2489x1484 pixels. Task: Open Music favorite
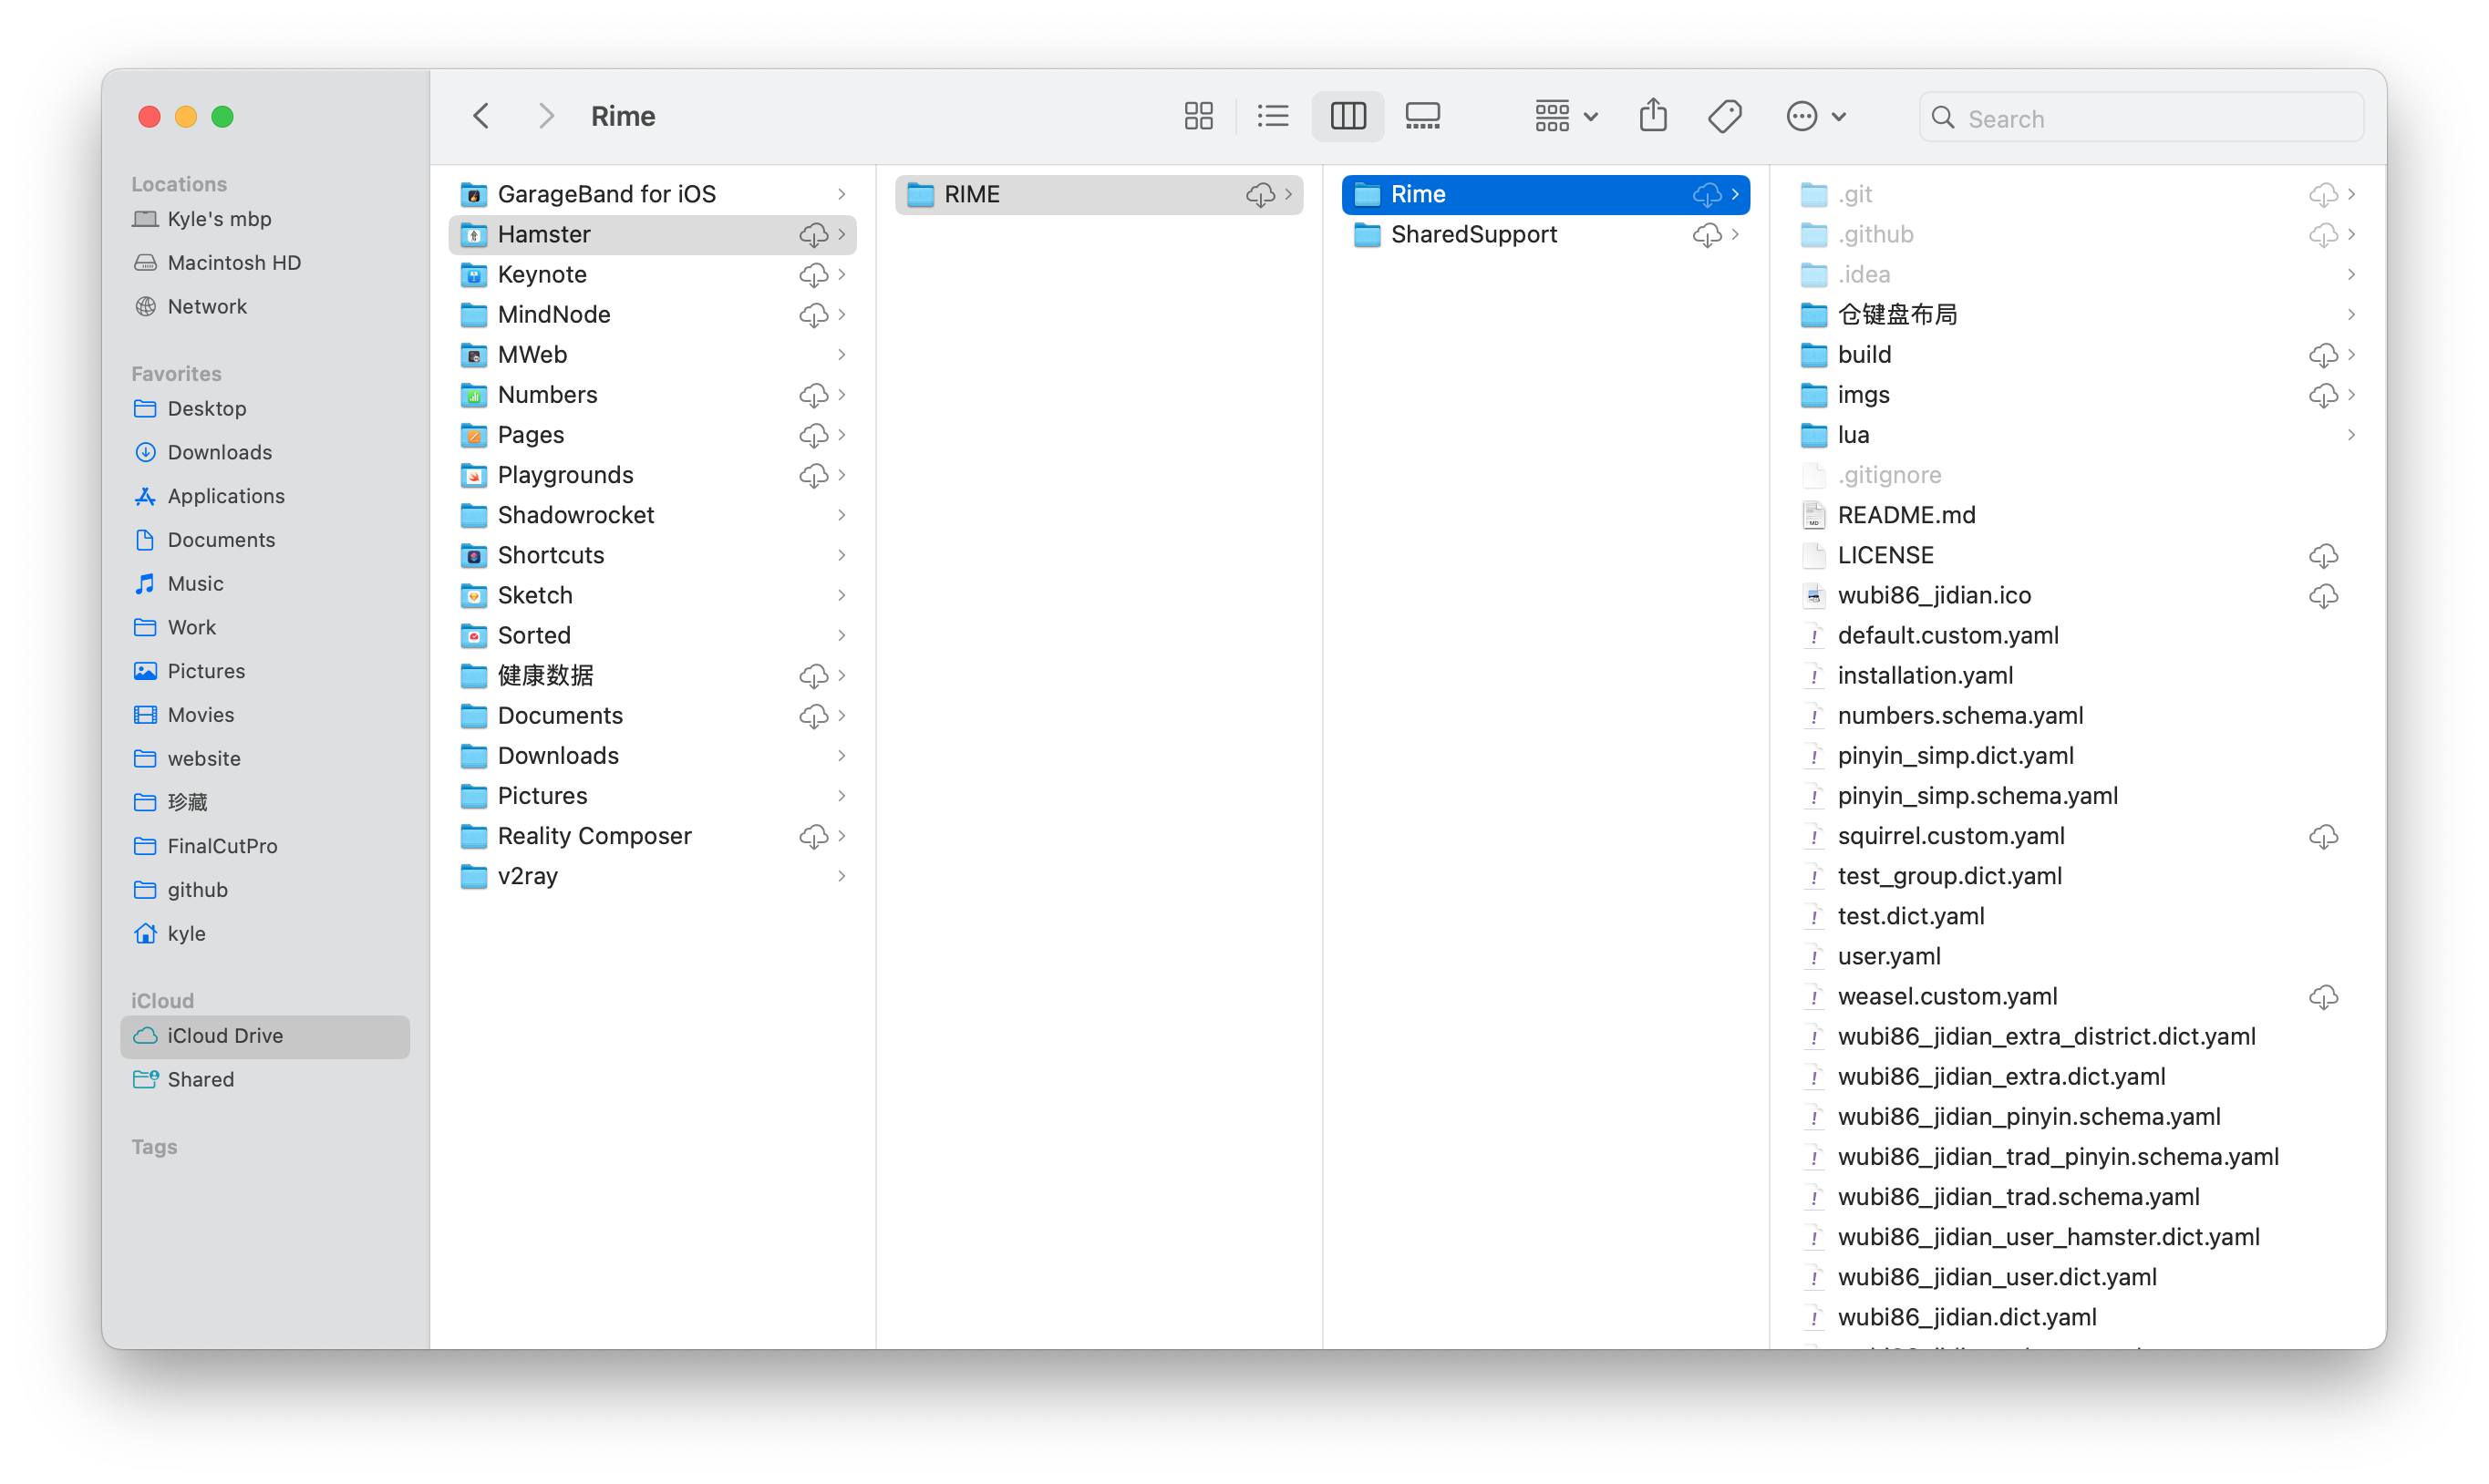point(266,583)
